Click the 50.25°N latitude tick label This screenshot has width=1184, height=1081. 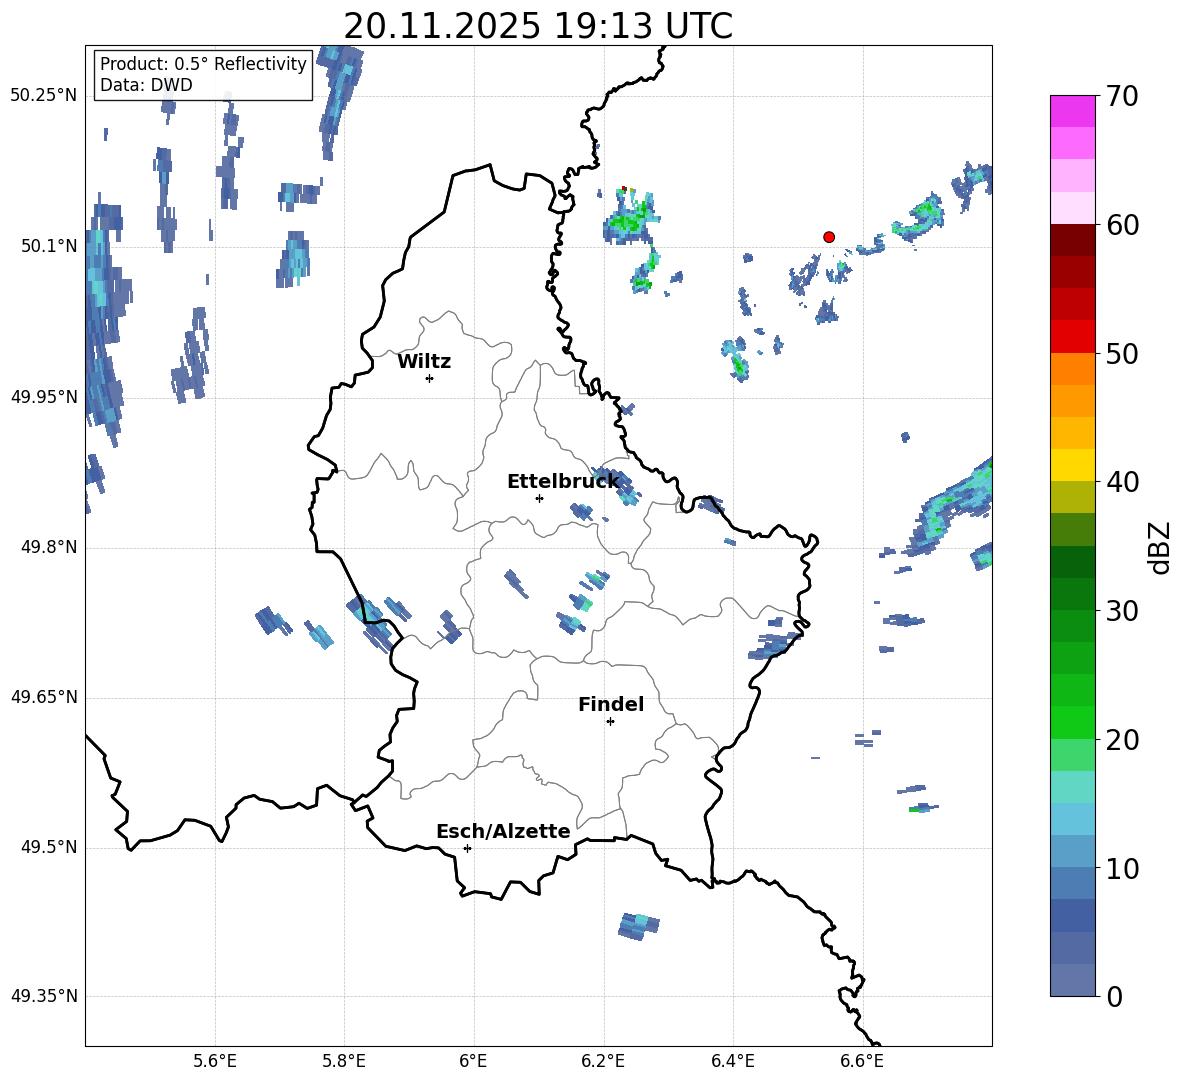43,96
